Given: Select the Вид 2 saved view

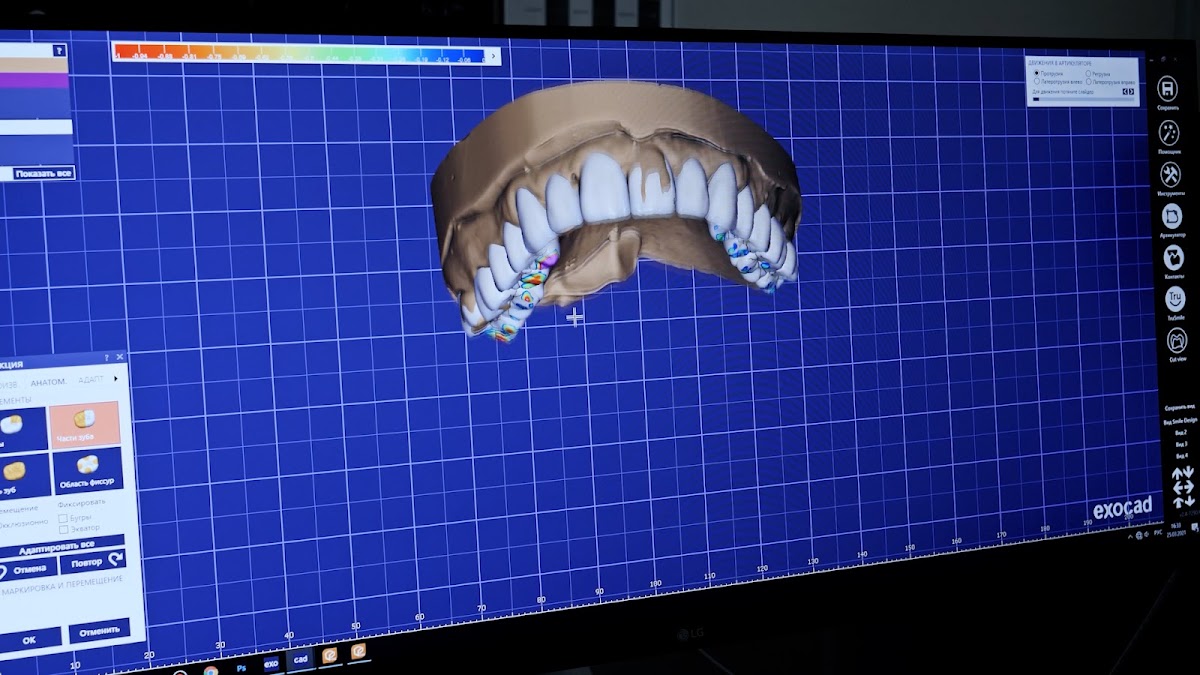Looking at the screenshot, I should pos(1181,433).
